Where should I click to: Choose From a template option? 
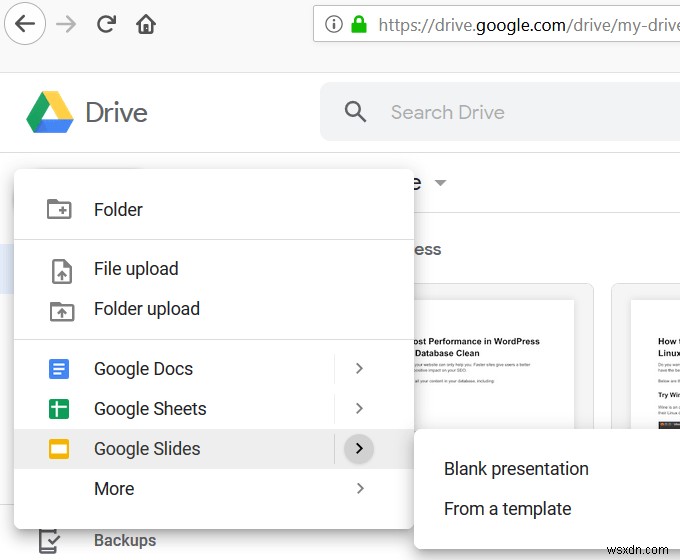coord(507,509)
